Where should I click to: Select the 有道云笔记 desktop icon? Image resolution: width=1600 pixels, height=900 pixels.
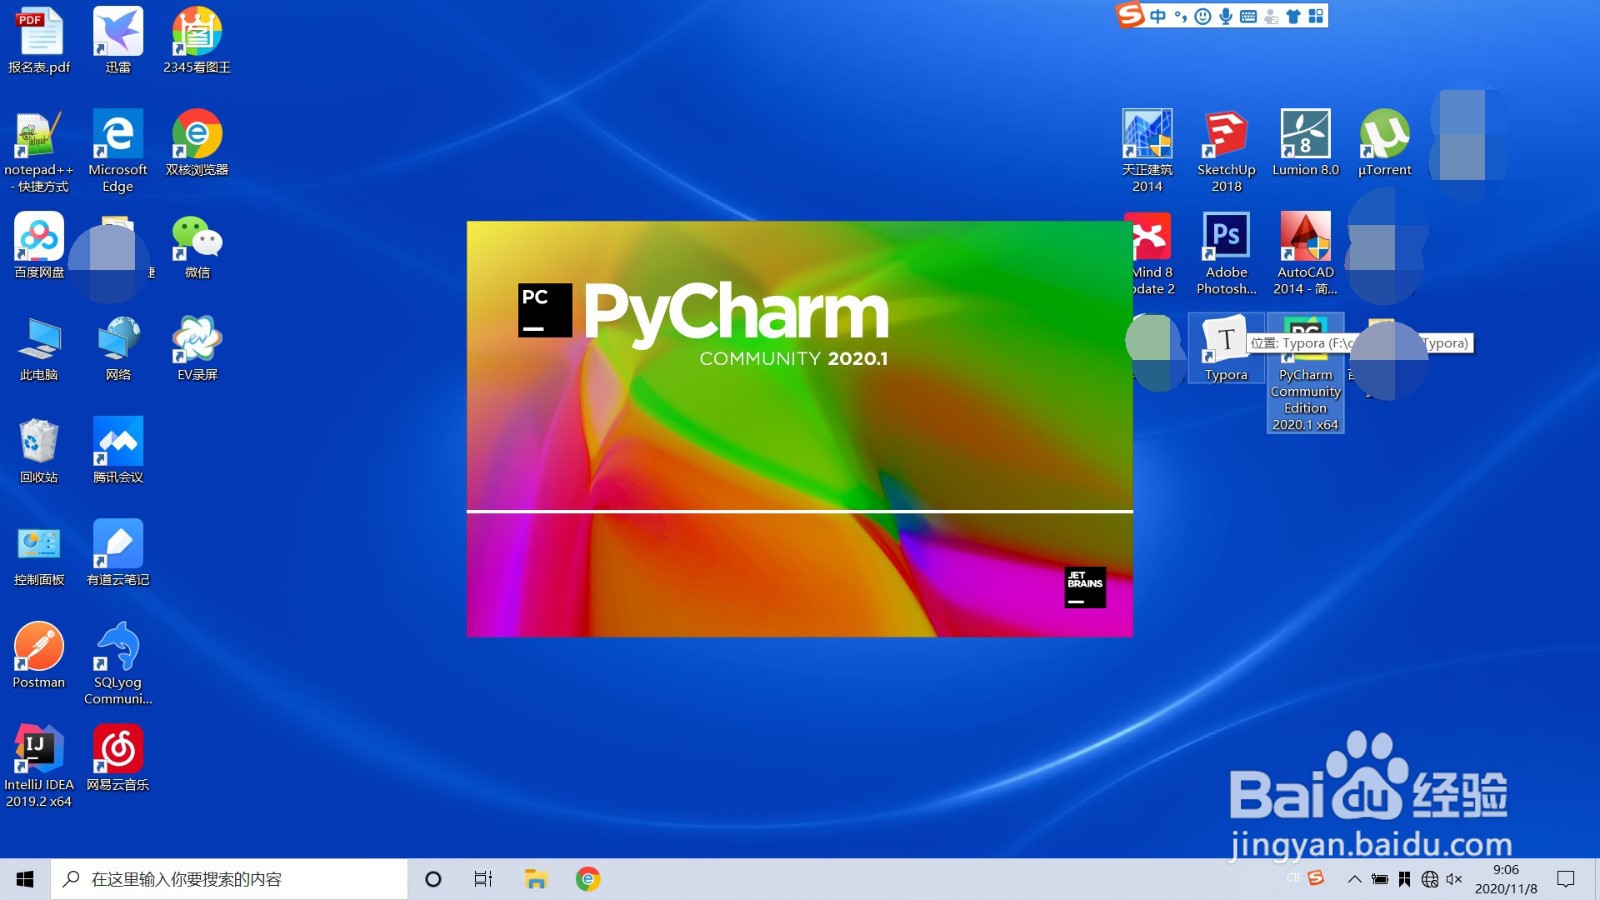click(x=118, y=553)
